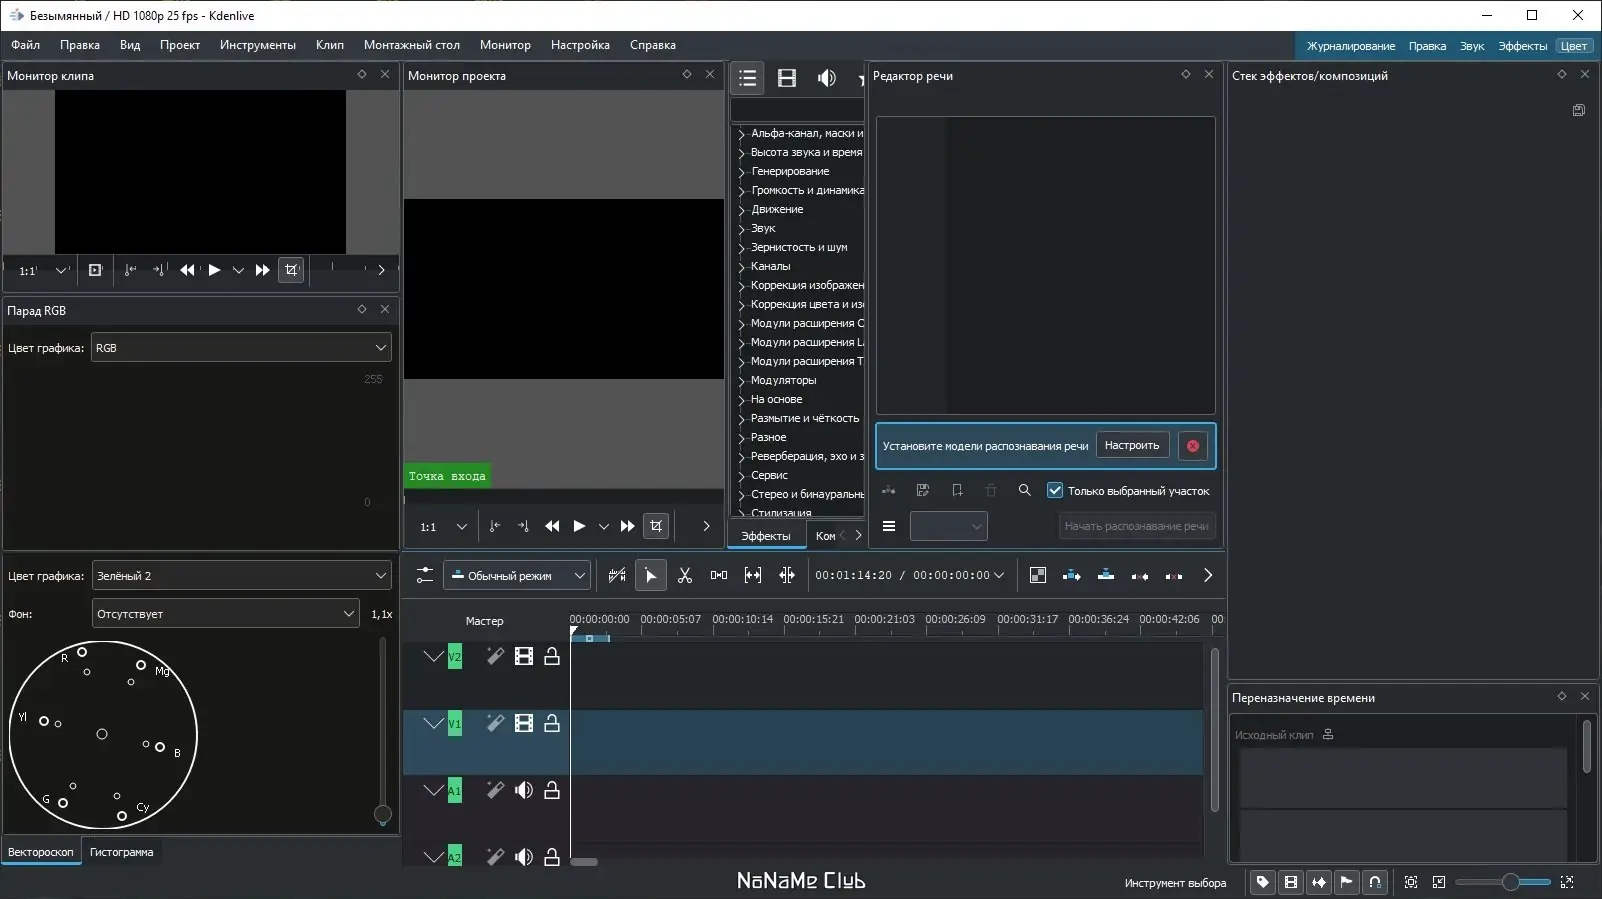Hide video on the V1 track
The height and width of the screenshot is (899, 1602).
(523, 724)
